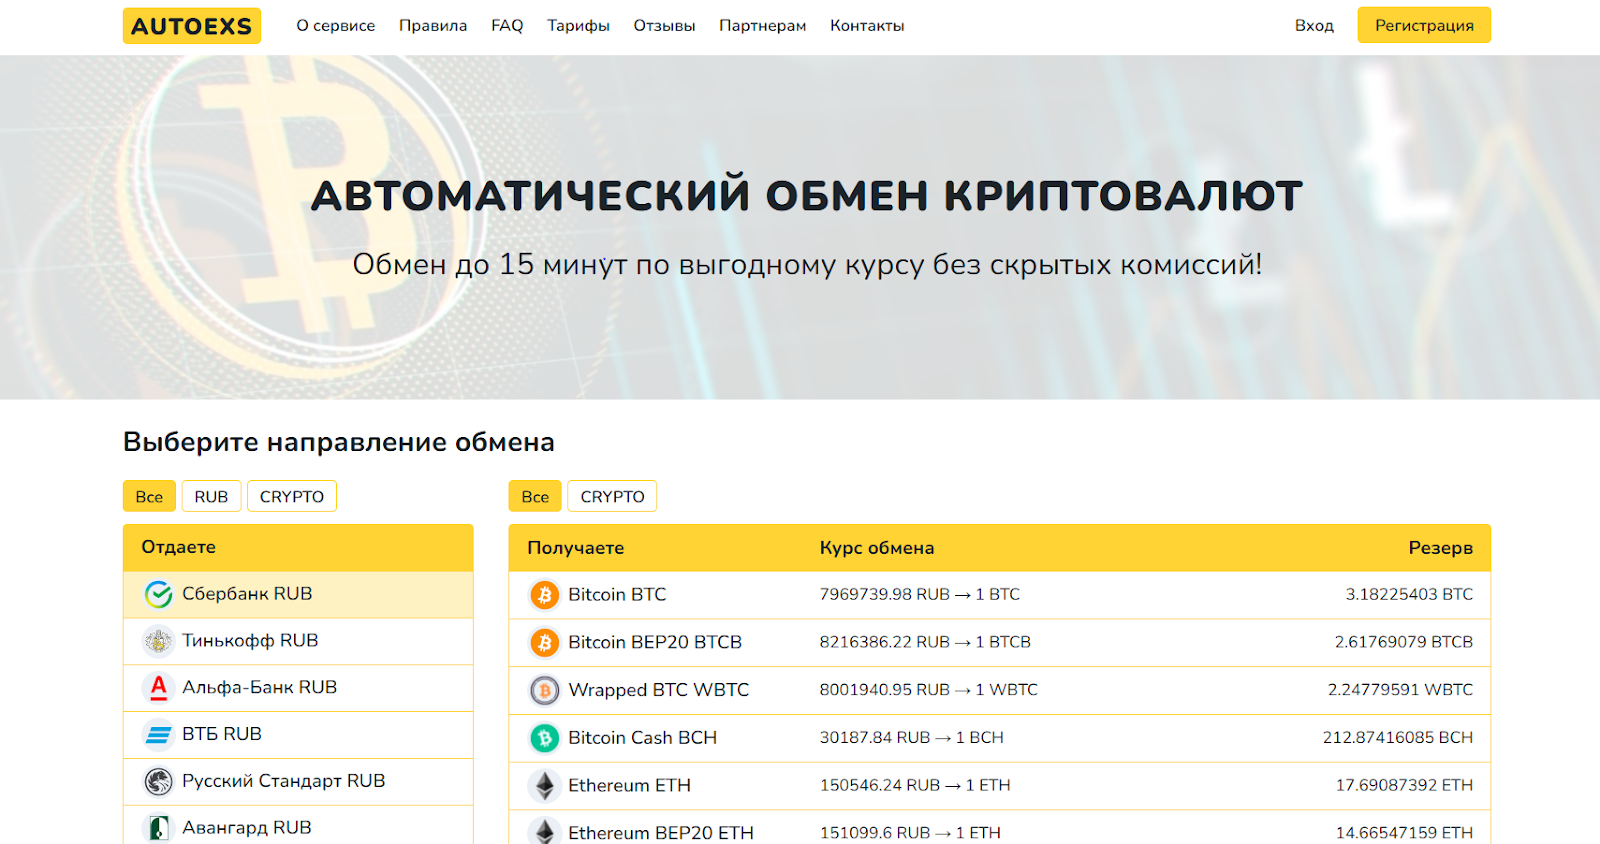Open the Отзывы reviews page
The height and width of the screenshot is (844, 1600).
664,26
